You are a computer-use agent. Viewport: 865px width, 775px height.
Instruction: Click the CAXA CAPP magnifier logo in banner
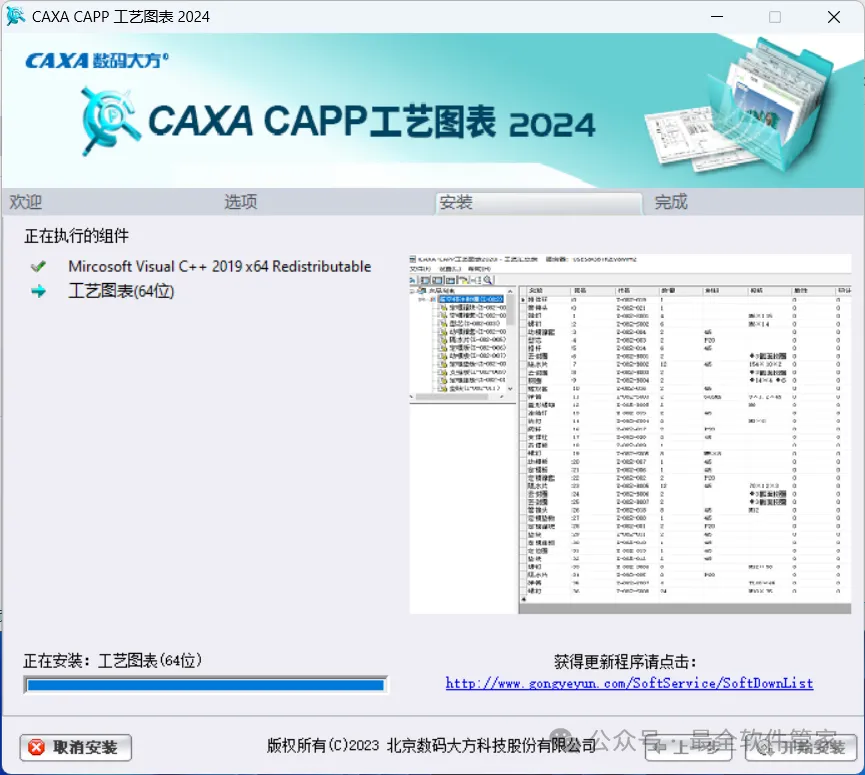[x=109, y=121]
